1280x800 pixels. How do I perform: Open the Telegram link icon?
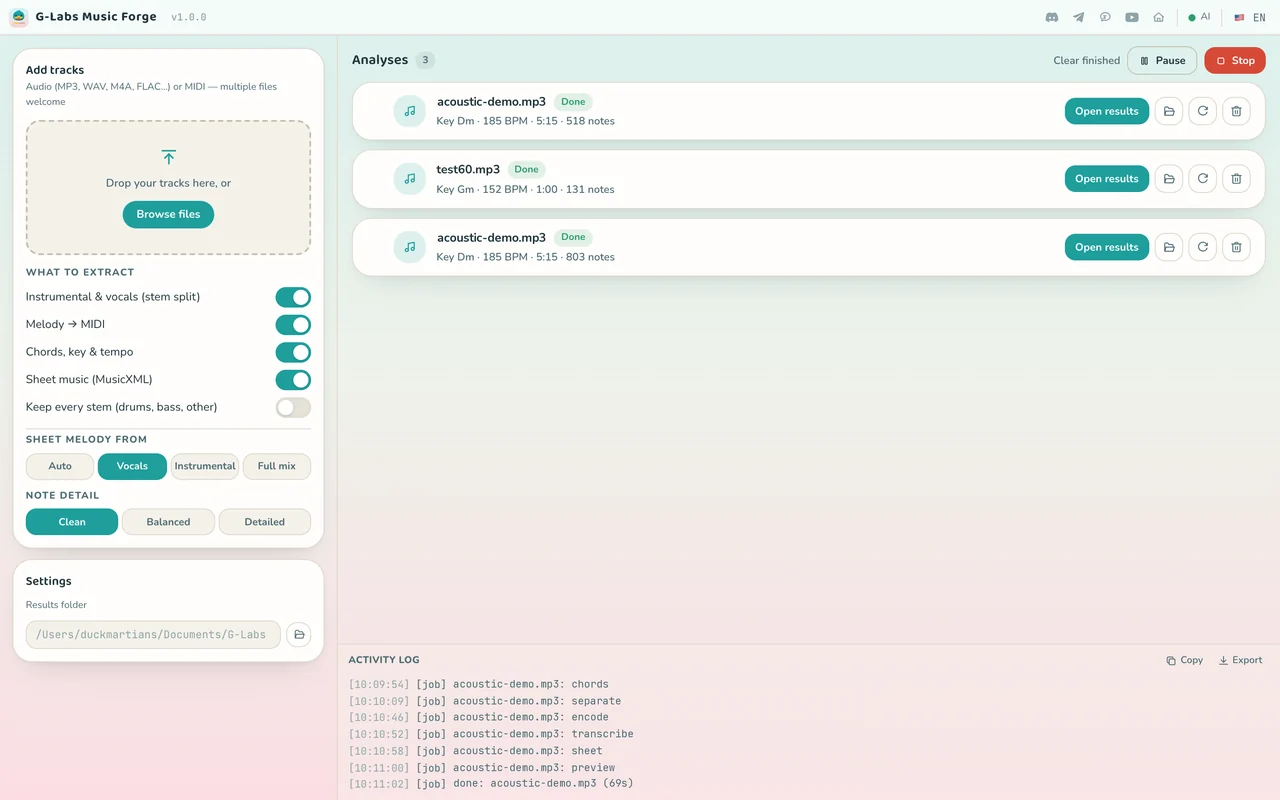click(1079, 17)
